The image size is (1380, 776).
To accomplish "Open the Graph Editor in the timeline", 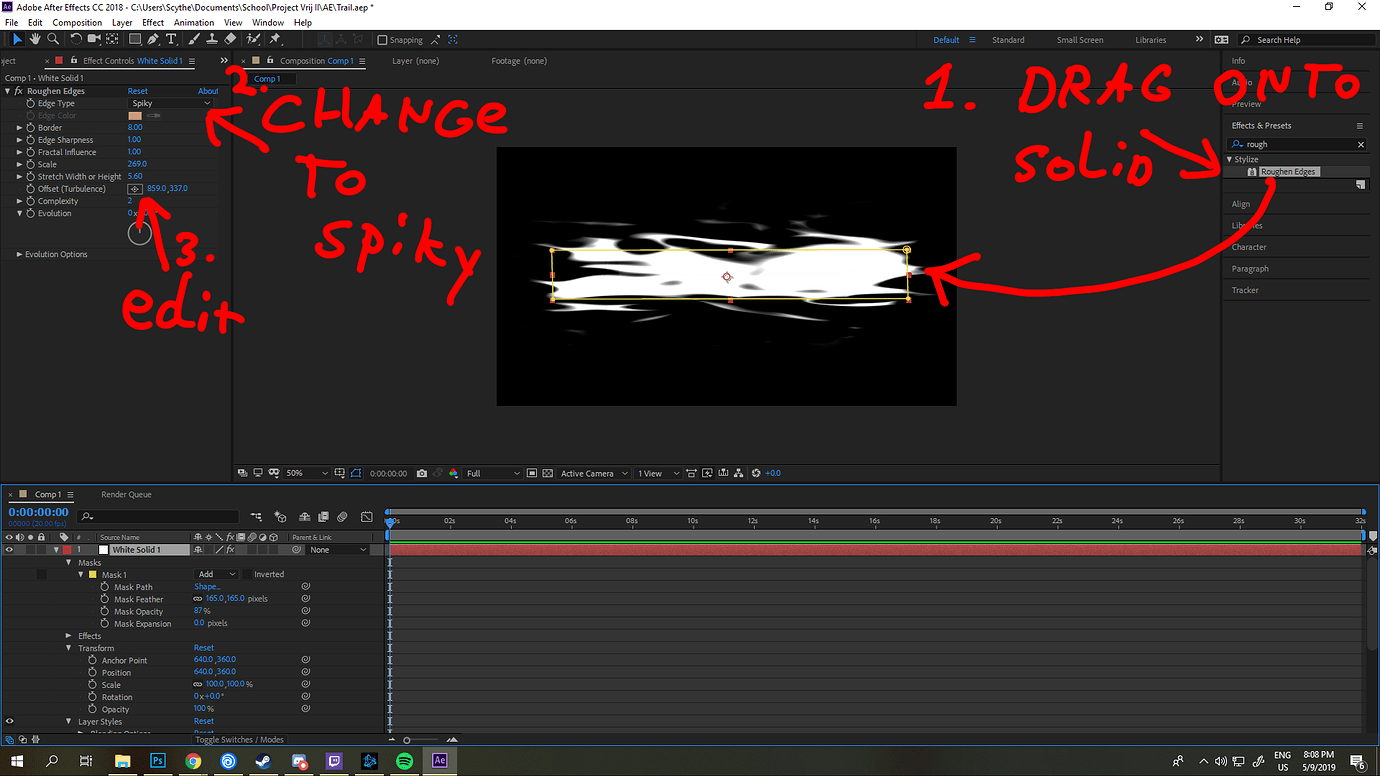I will (x=366, y=517).
